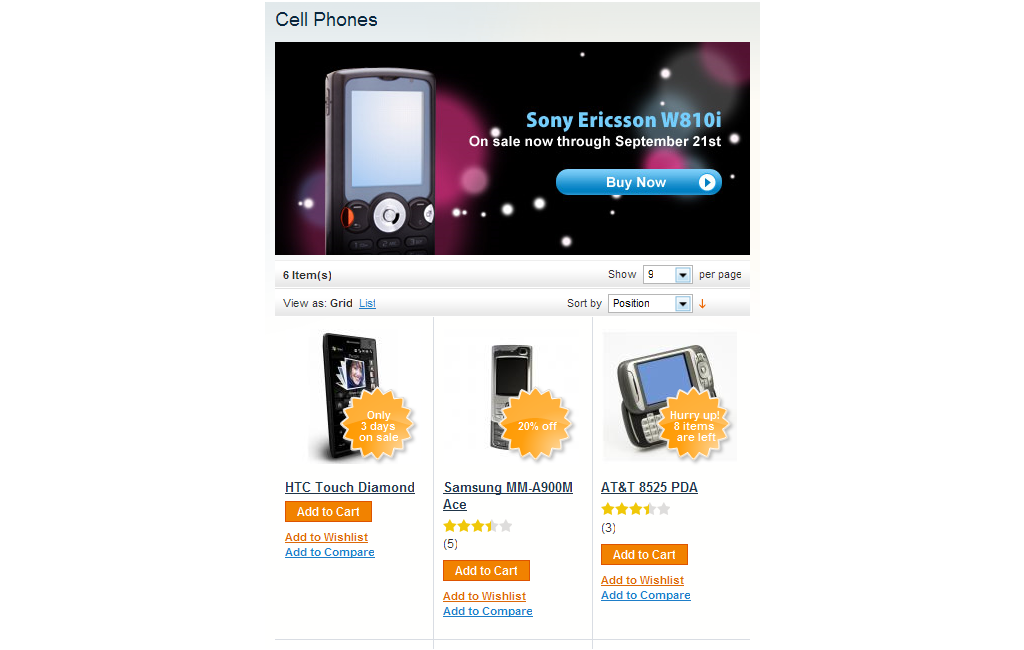Add Samsung MM-A900M Ace to cart
Viewport: 1024px width, 650px height.
click(x=486, y=570)
